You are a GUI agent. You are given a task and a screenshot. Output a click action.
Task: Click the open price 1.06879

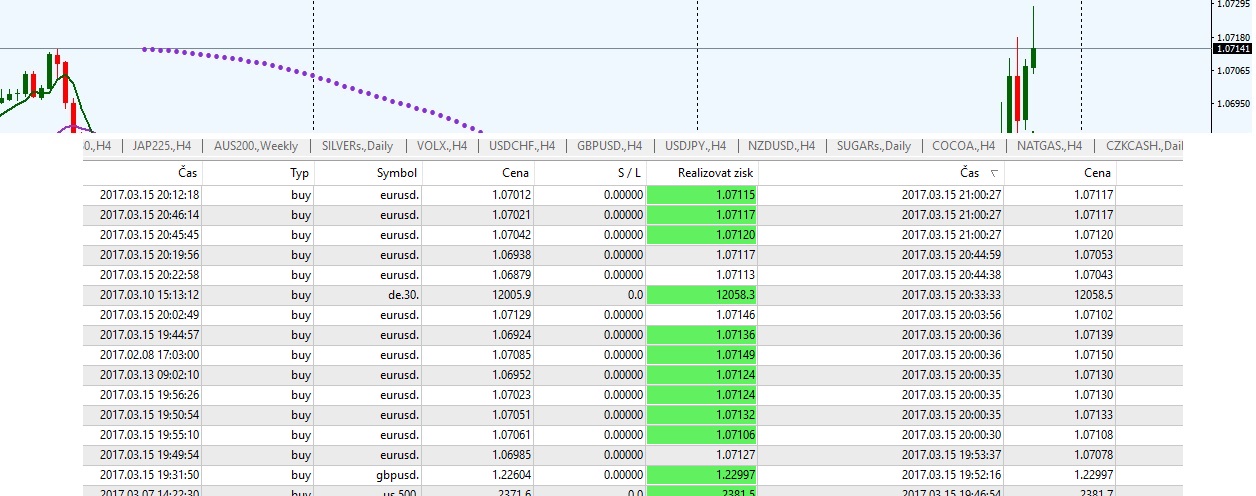pos(512,275)
